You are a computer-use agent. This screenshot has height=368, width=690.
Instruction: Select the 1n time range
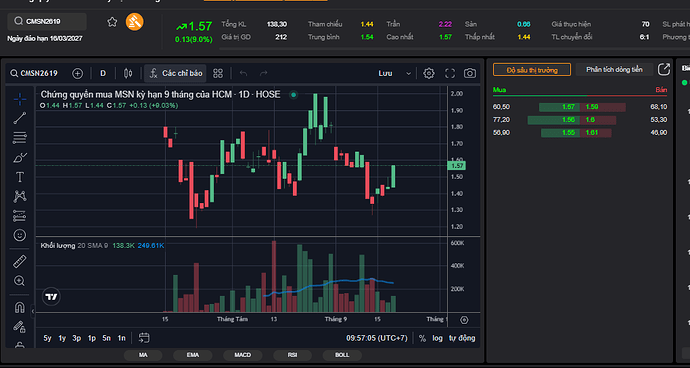point(121,338)
